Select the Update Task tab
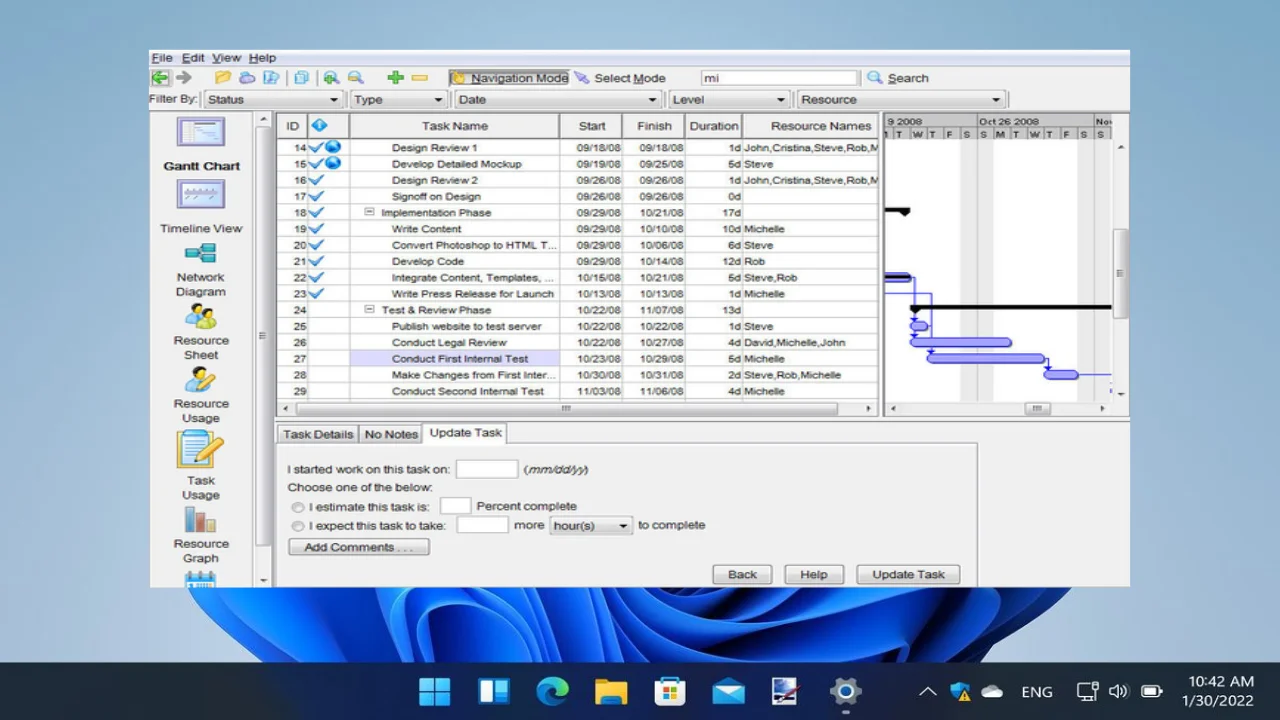The width and height of the screenshot is (1280, 720). [x=465, y=433]
